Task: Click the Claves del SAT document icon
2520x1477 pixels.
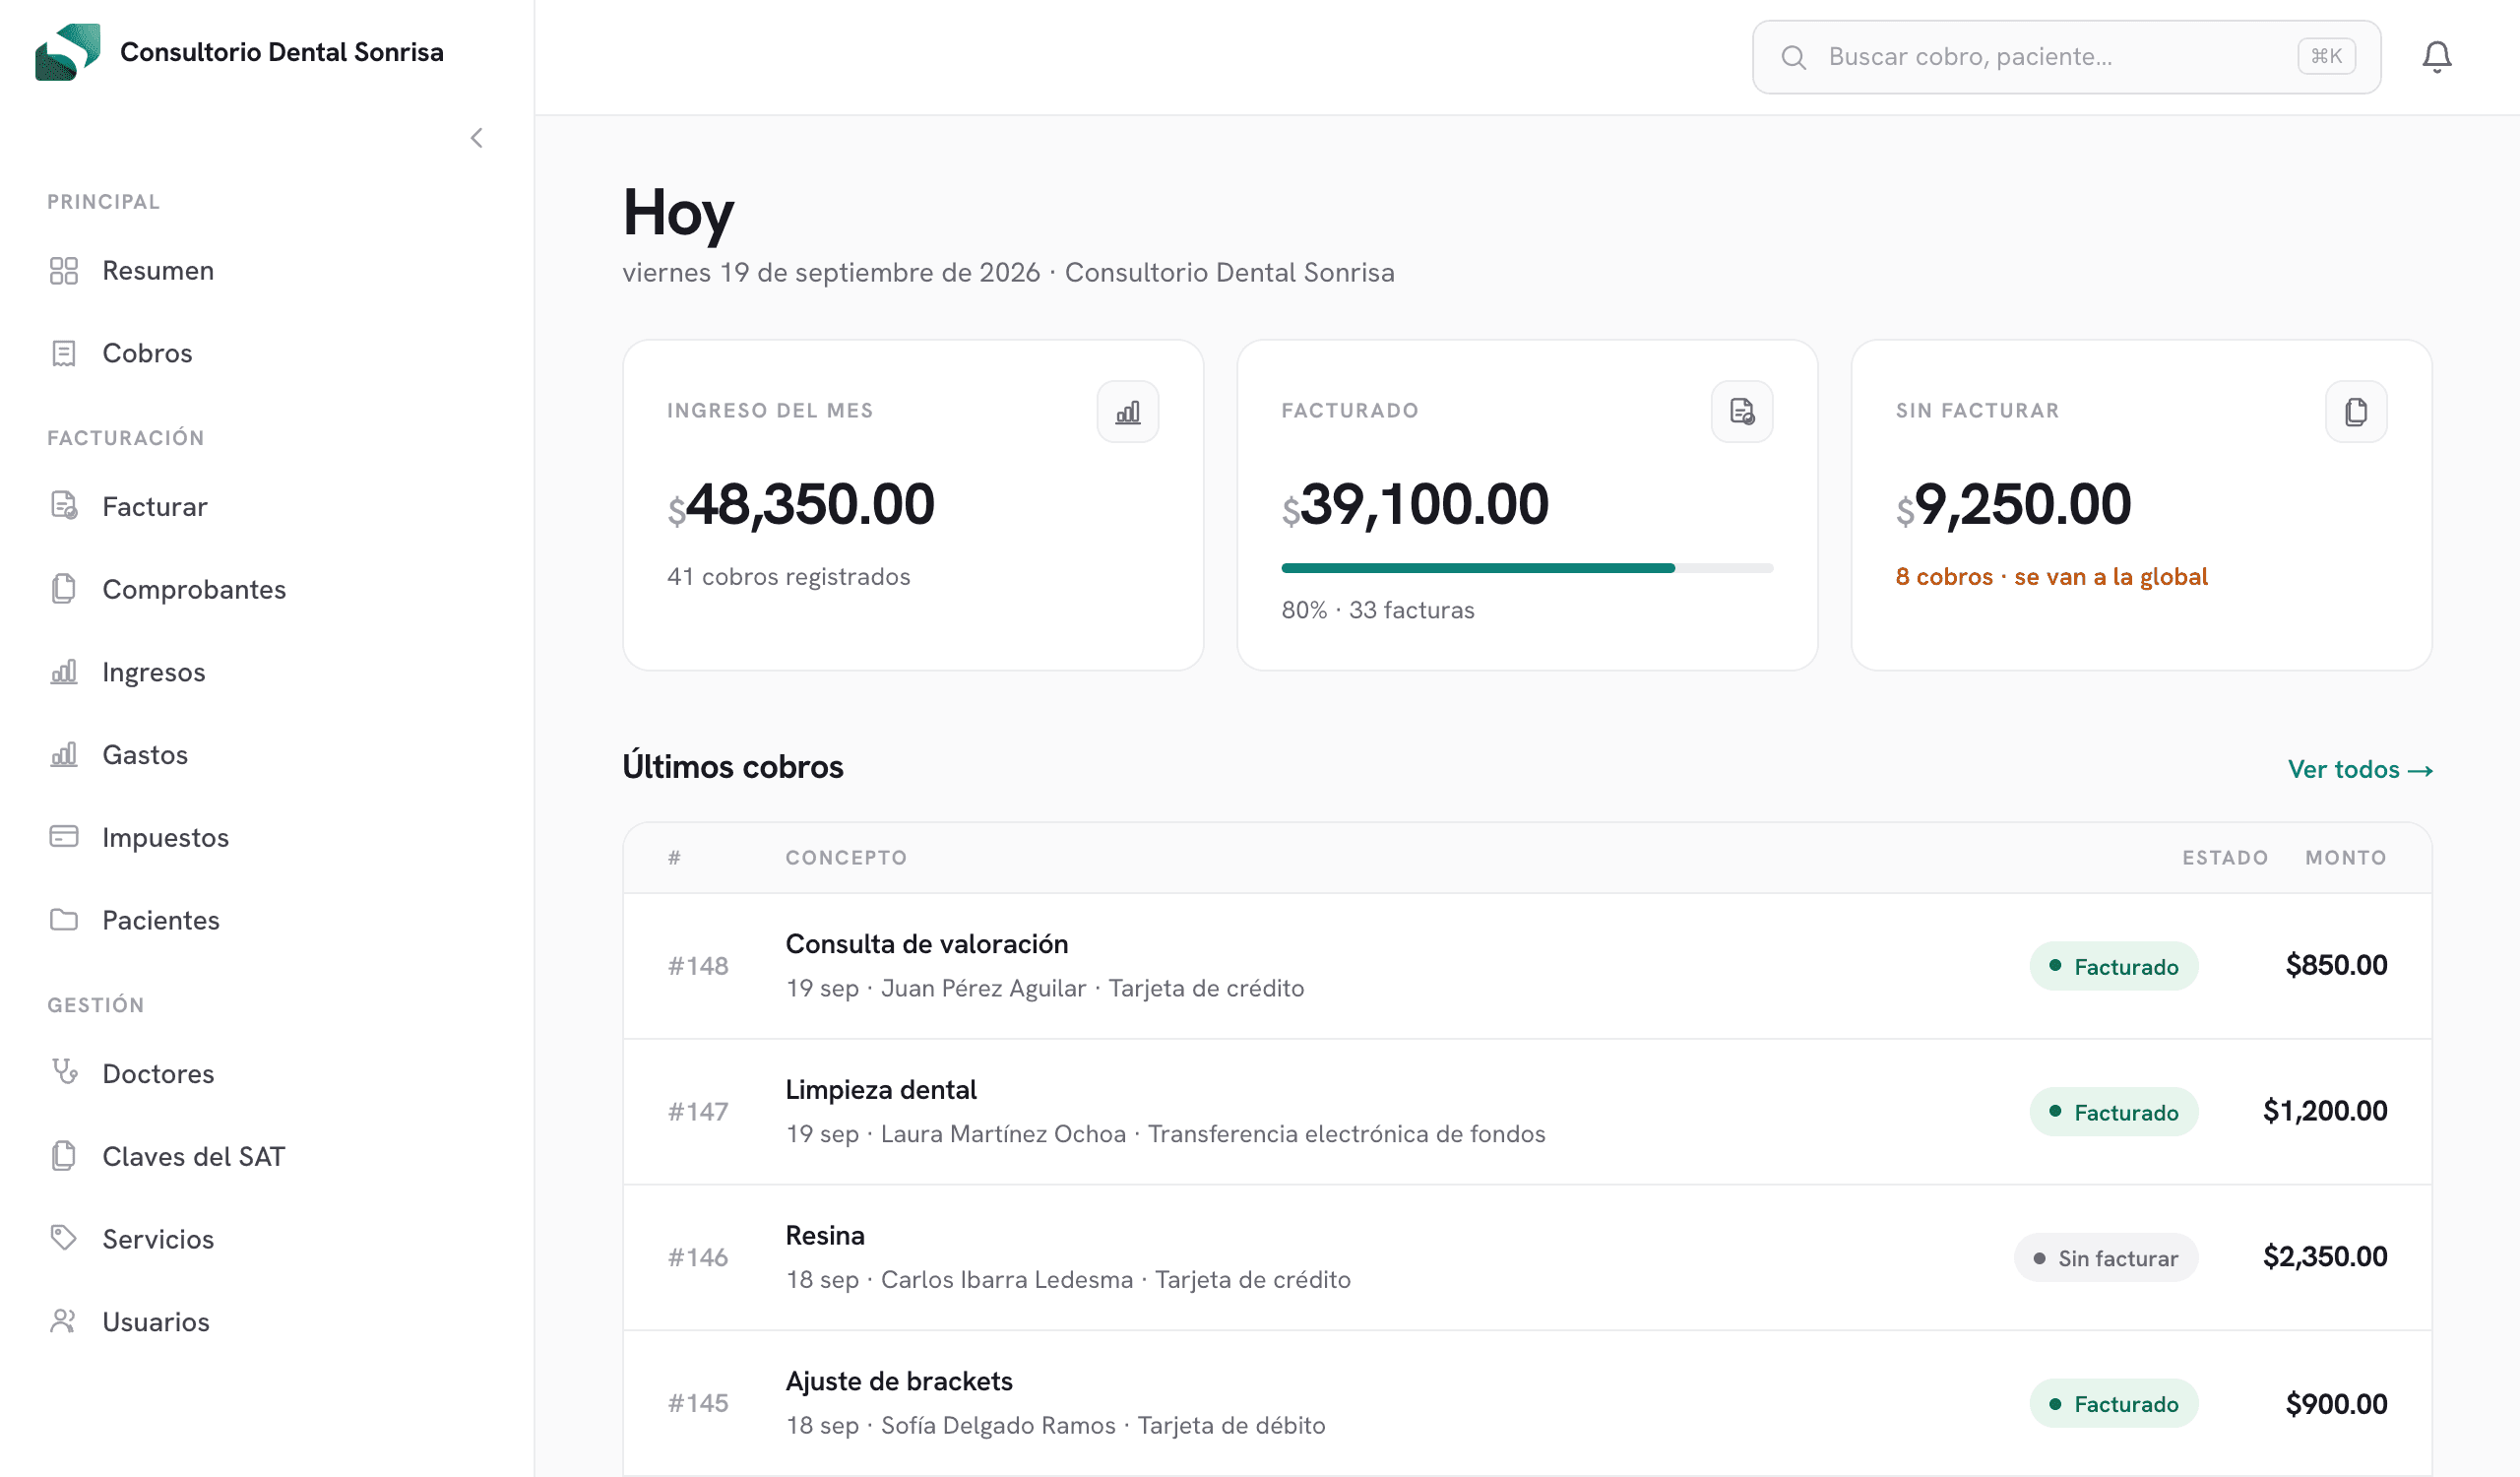Action: coord(64,1156)
